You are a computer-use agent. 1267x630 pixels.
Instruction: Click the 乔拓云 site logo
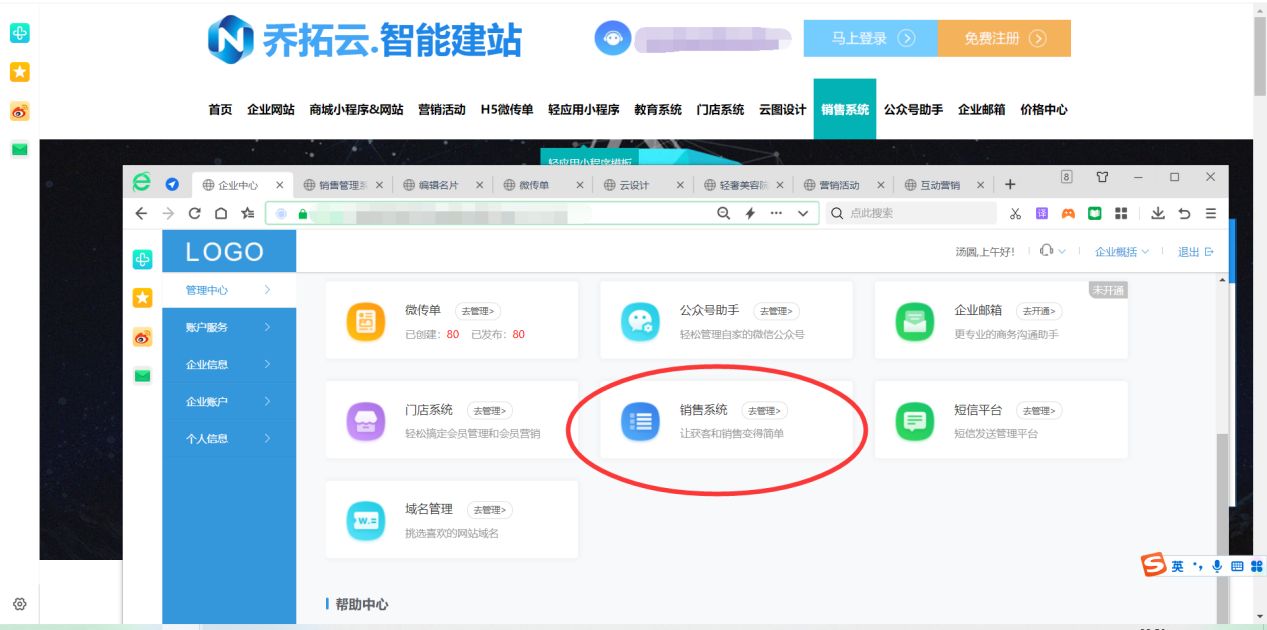click(x=365, y=39)
